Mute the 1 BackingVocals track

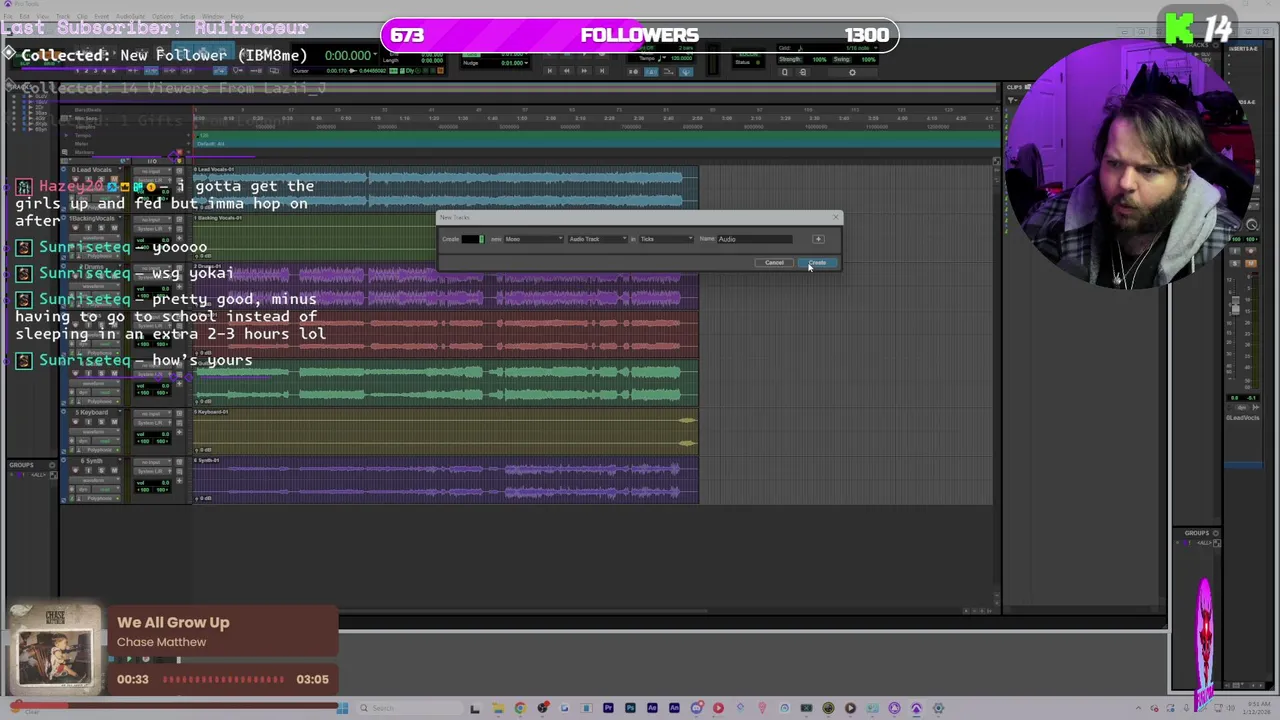click(x=114, y=228)
